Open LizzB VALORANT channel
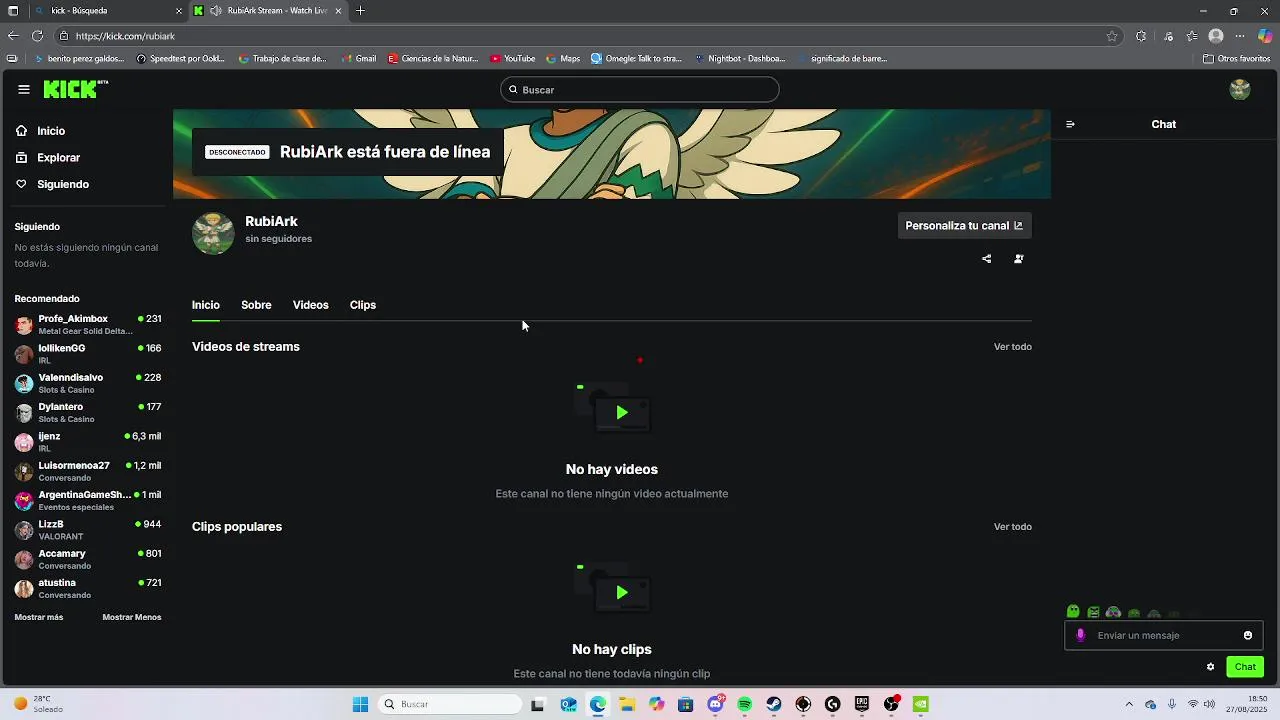 click(88, 530)
